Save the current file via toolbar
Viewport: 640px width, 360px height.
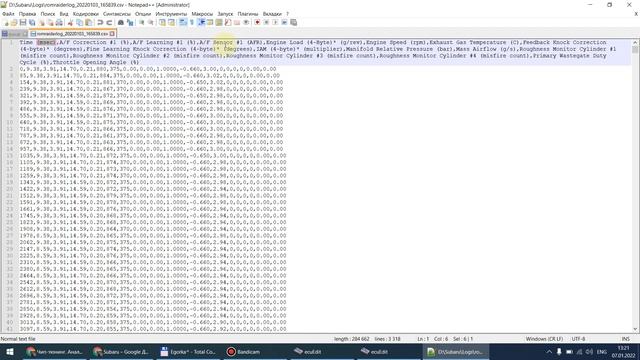coord(23,22)
